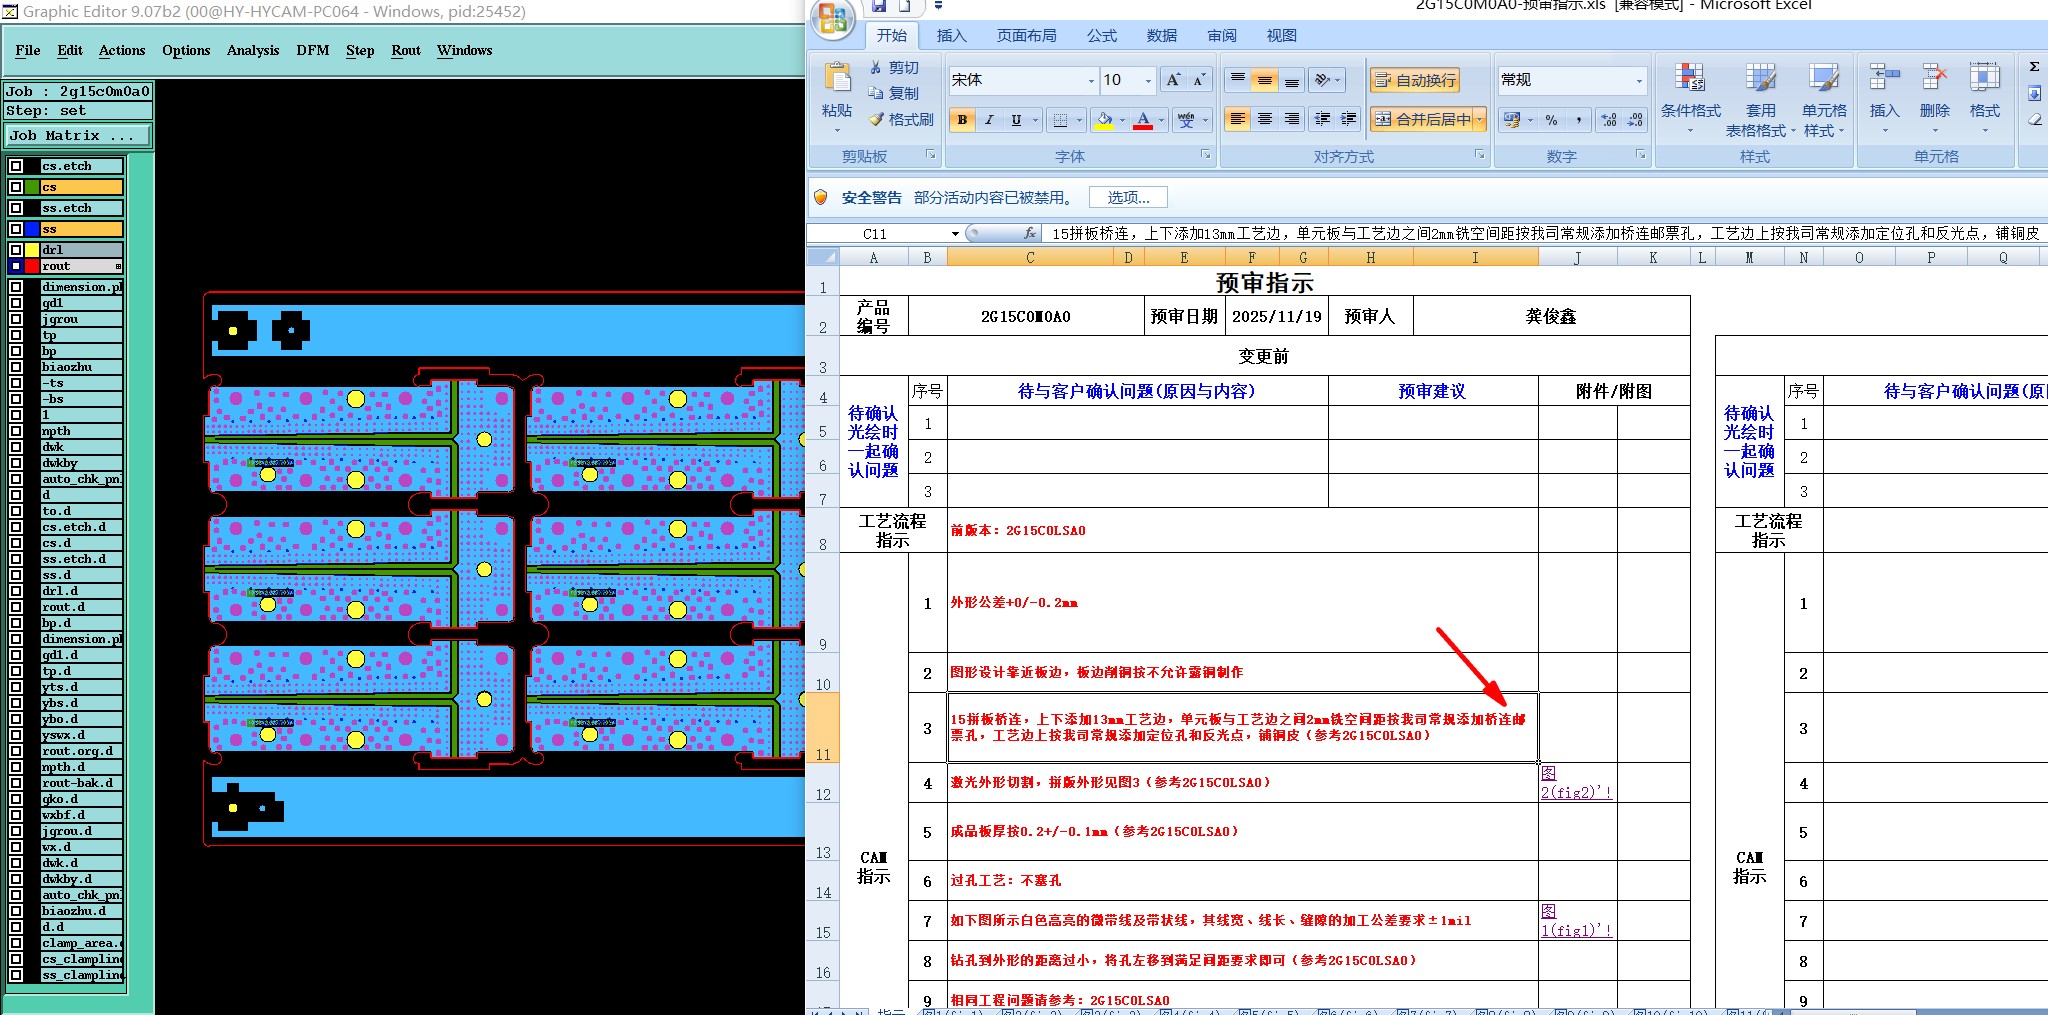This screenshot has height=1015, width=2048.
Task: Click the Increase Font Size icon
Action: pyautogui.click(x=1174, y=80)
